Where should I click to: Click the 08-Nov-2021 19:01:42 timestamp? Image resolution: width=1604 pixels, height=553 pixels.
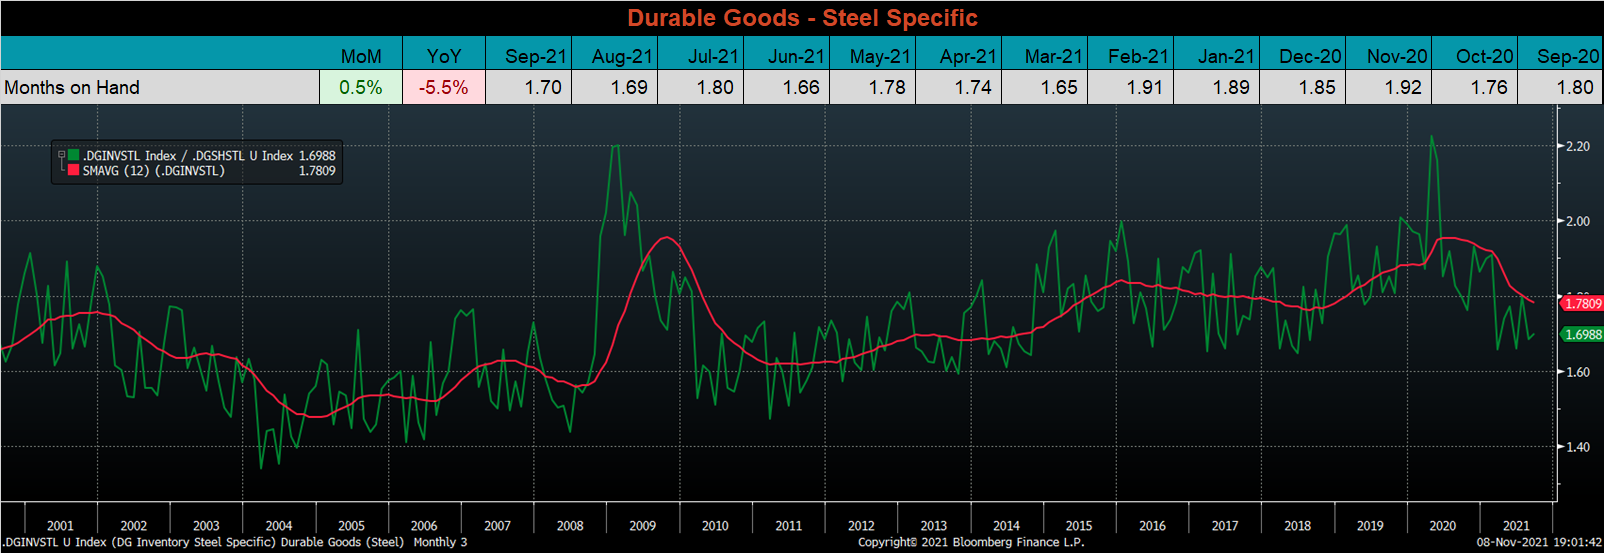tap(1539, 542)
